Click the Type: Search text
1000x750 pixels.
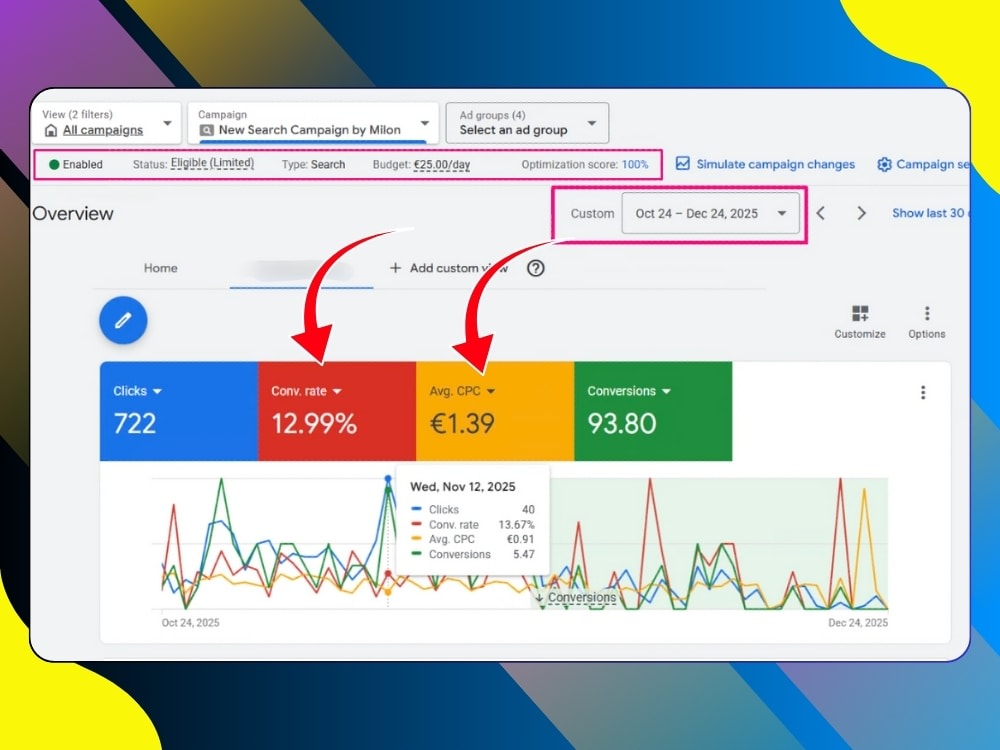point(313,165)
